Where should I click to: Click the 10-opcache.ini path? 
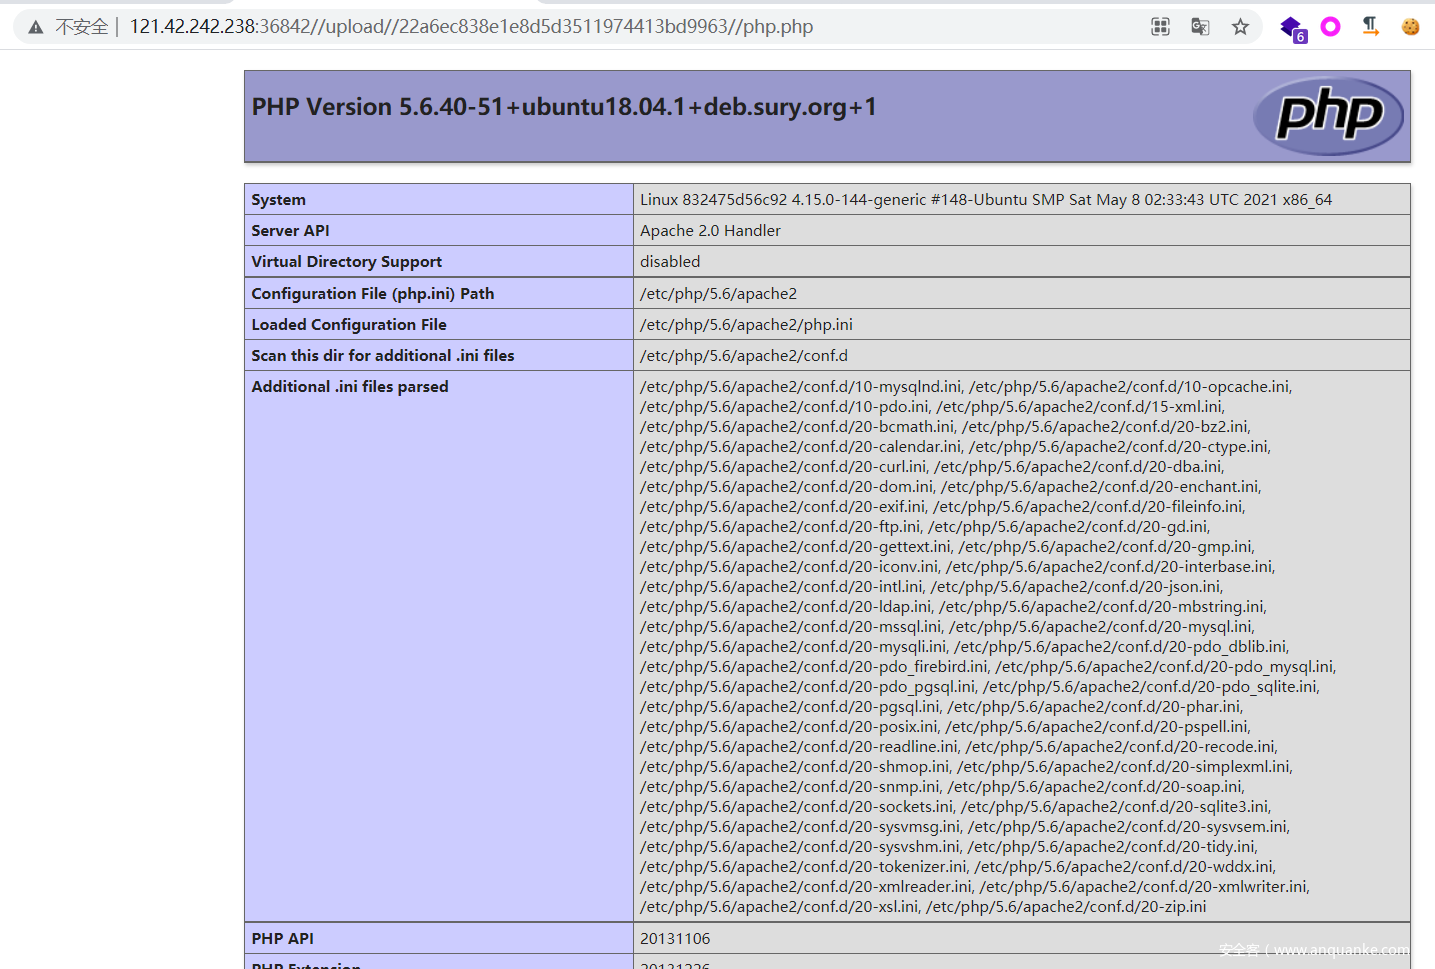pos(1131,387)
